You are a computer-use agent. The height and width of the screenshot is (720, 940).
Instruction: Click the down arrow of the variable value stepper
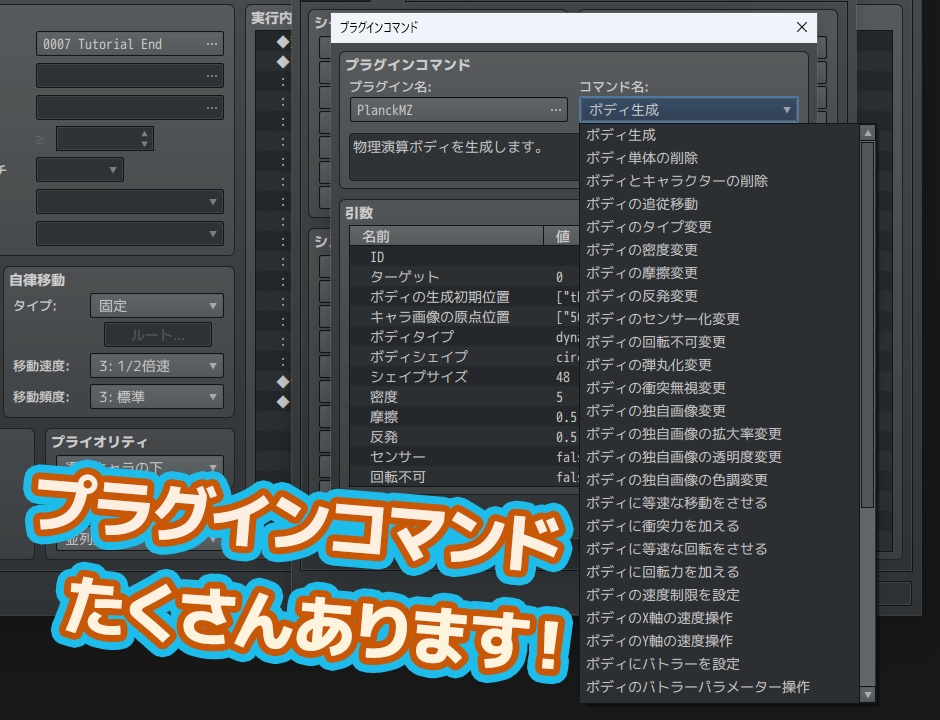(x=147, y=143)
